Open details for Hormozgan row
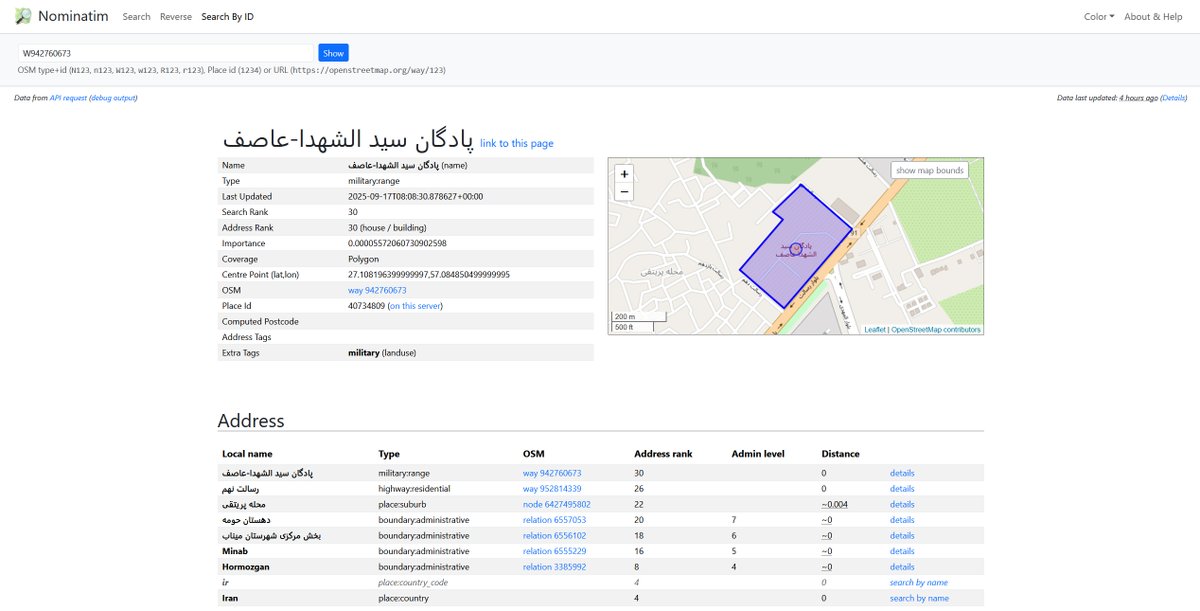This screenshot has height=611, width=1200. click(x=902, y=567)
